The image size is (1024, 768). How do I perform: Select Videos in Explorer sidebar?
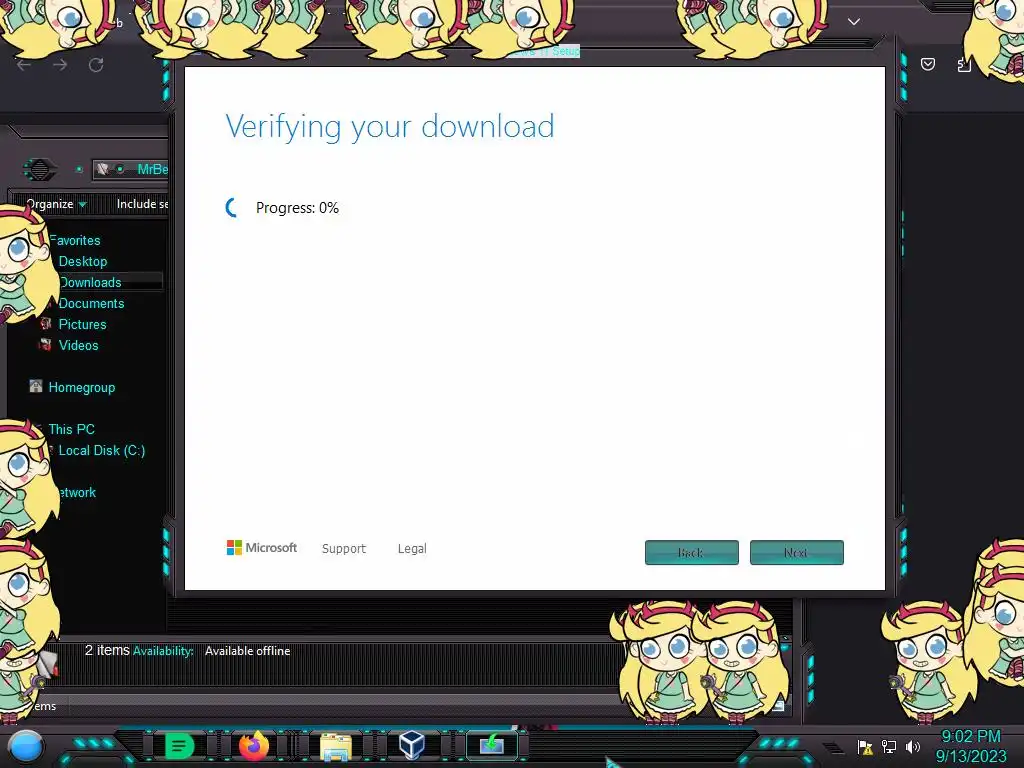point(78,345)
